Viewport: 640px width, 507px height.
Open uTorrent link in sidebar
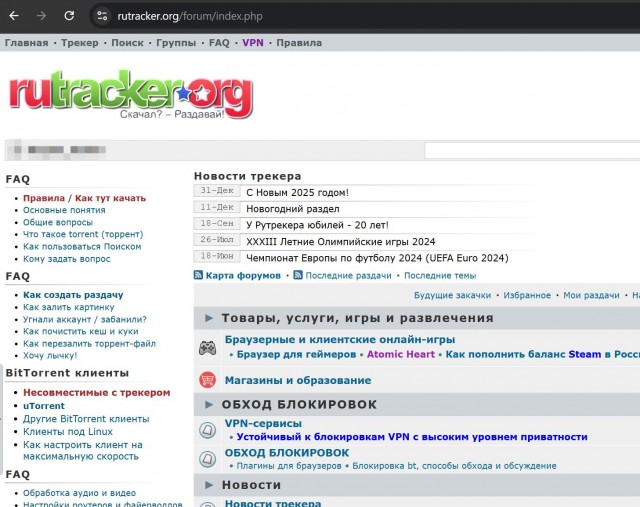pyautogui.click(x=44, y=406)
